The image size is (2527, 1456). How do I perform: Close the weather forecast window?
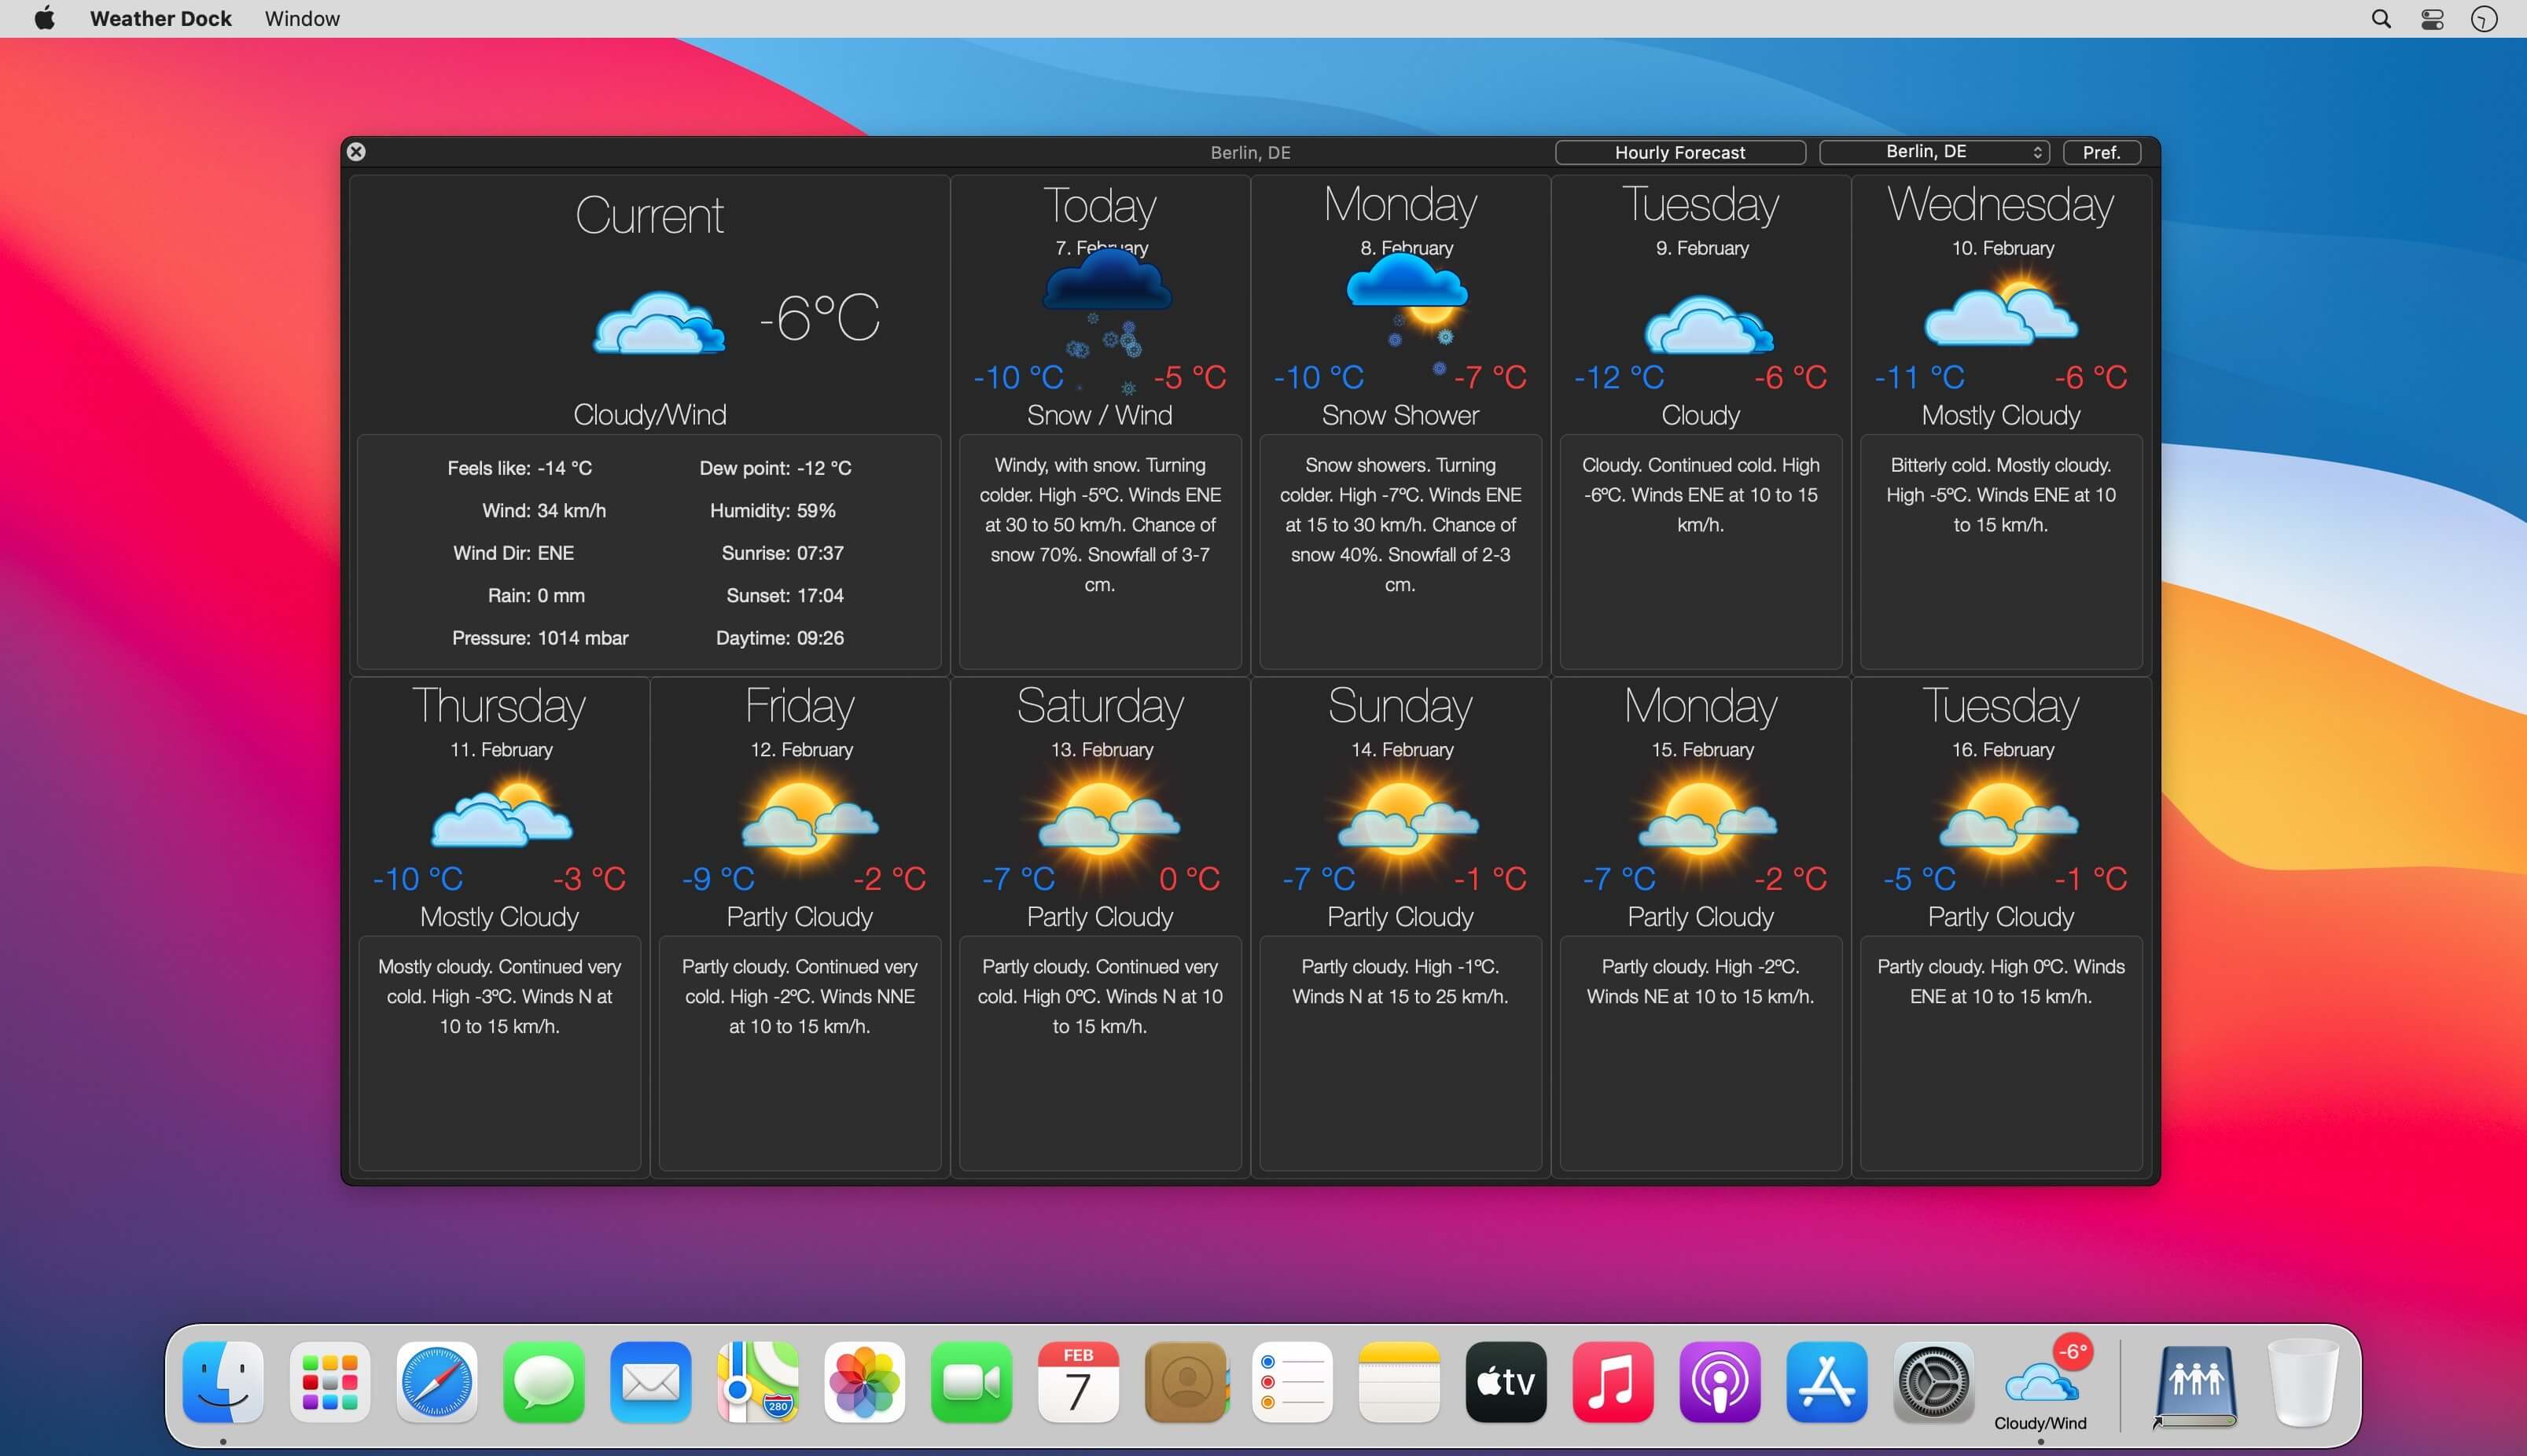pyautogui.click(x=356, y=151)
